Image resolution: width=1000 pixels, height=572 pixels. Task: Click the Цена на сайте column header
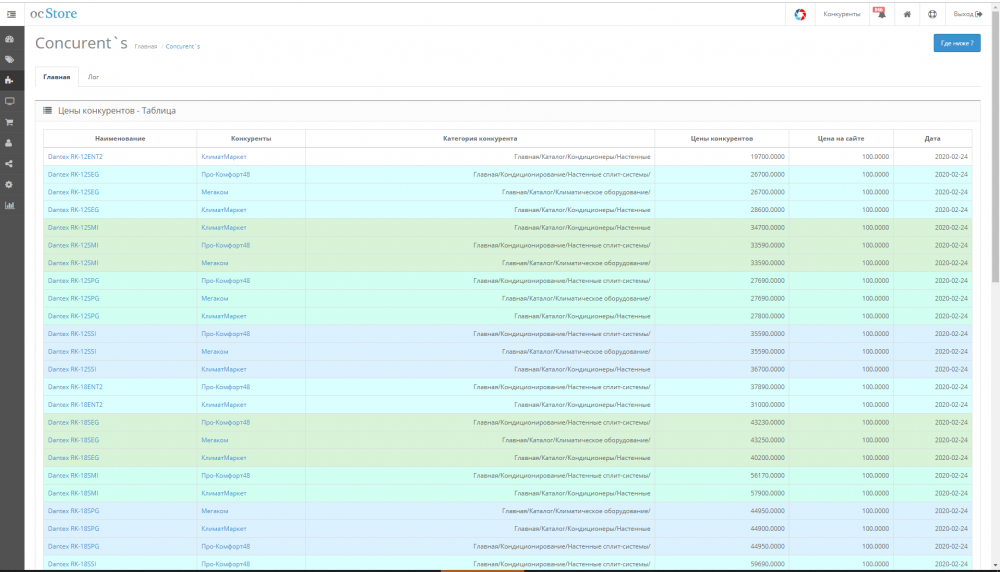click(x=841, y=138)
